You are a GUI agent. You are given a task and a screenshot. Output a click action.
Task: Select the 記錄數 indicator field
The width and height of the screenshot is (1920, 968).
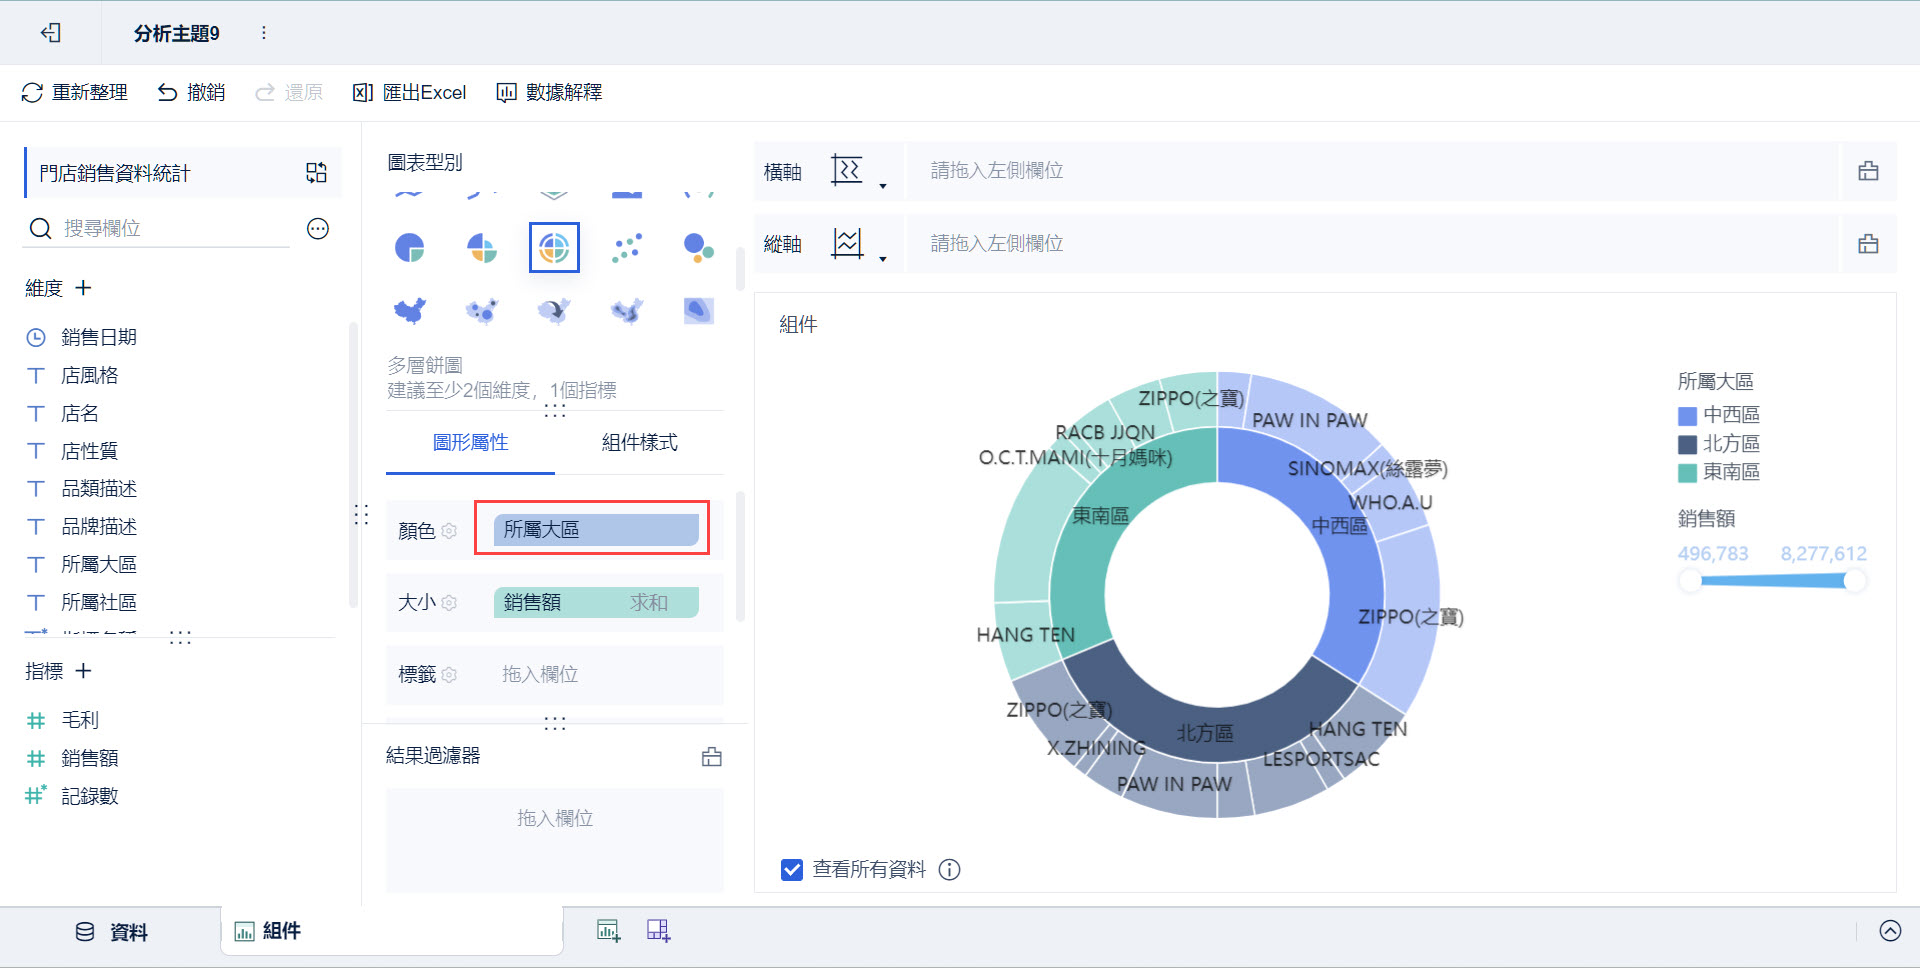click(x=90, y=796)
